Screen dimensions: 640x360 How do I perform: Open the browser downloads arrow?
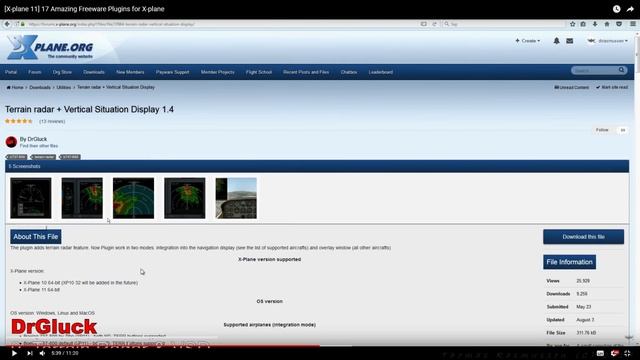[595, 24]
